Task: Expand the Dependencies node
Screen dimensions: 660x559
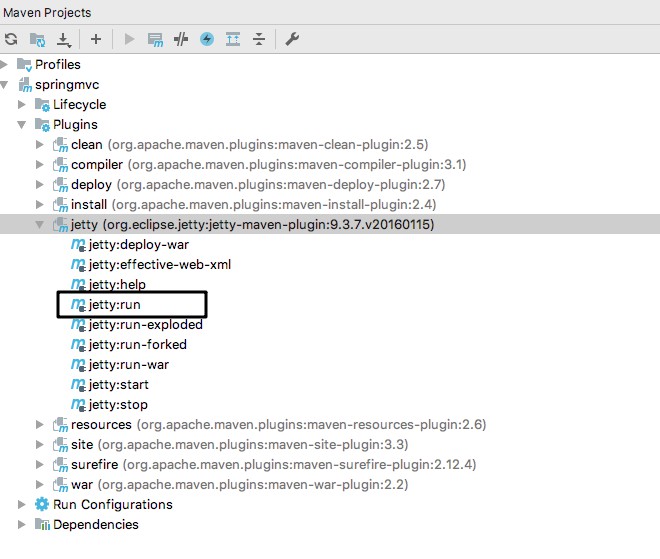Action: [x=22, y=524]
